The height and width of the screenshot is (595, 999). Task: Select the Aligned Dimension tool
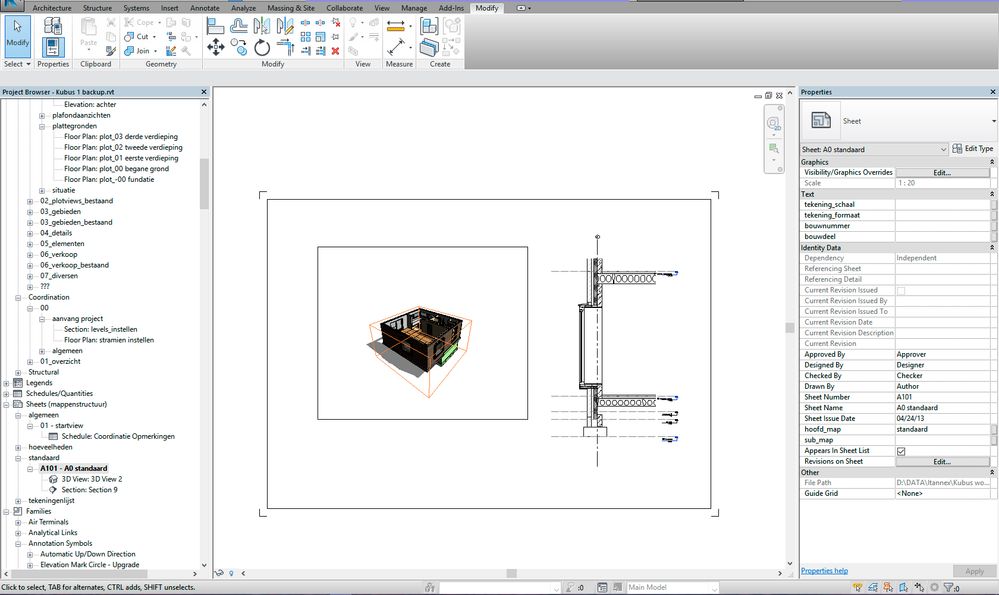396,26
